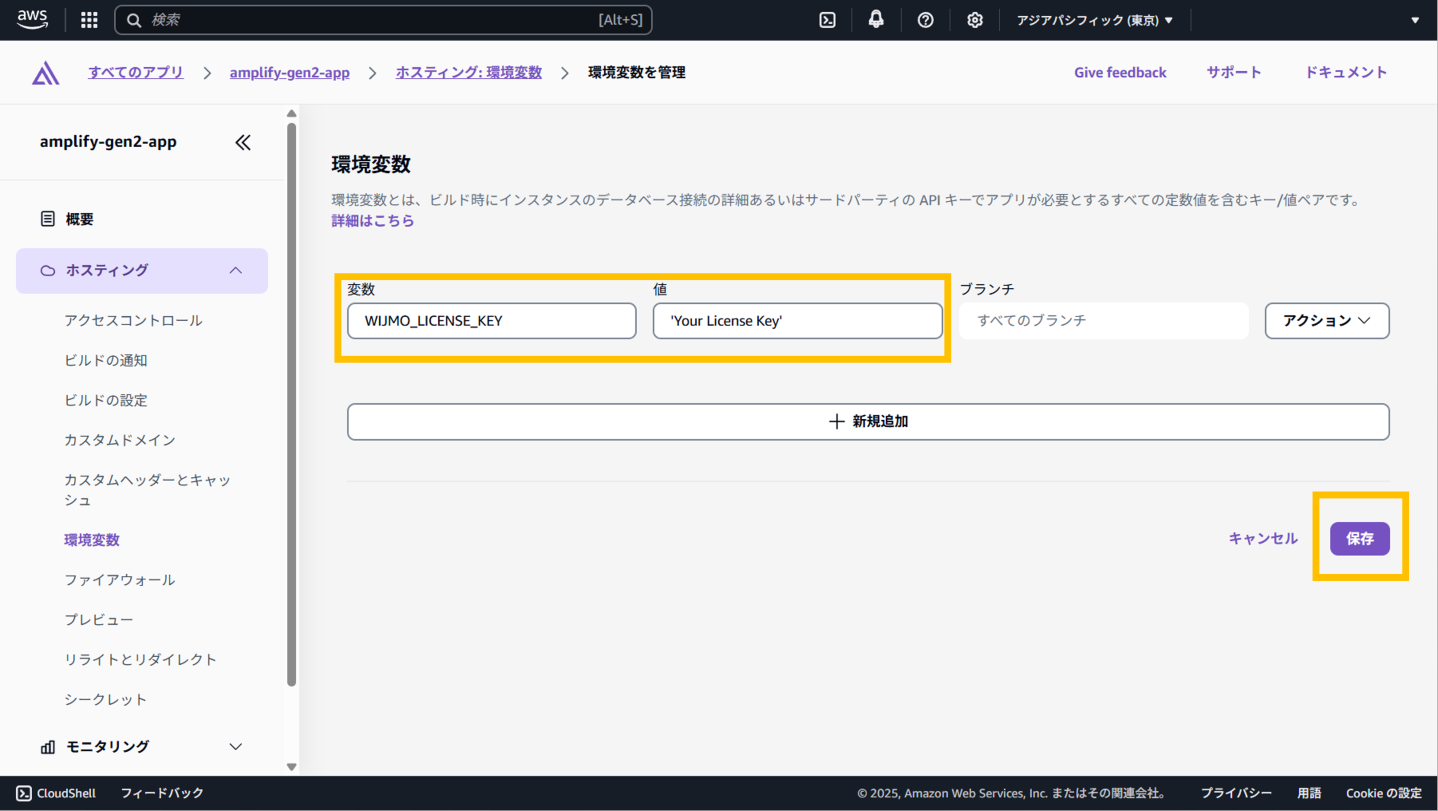Open ドキュメント link
The width and height of the screenshot is (1438, 811).
click(x=1346, y=72)
